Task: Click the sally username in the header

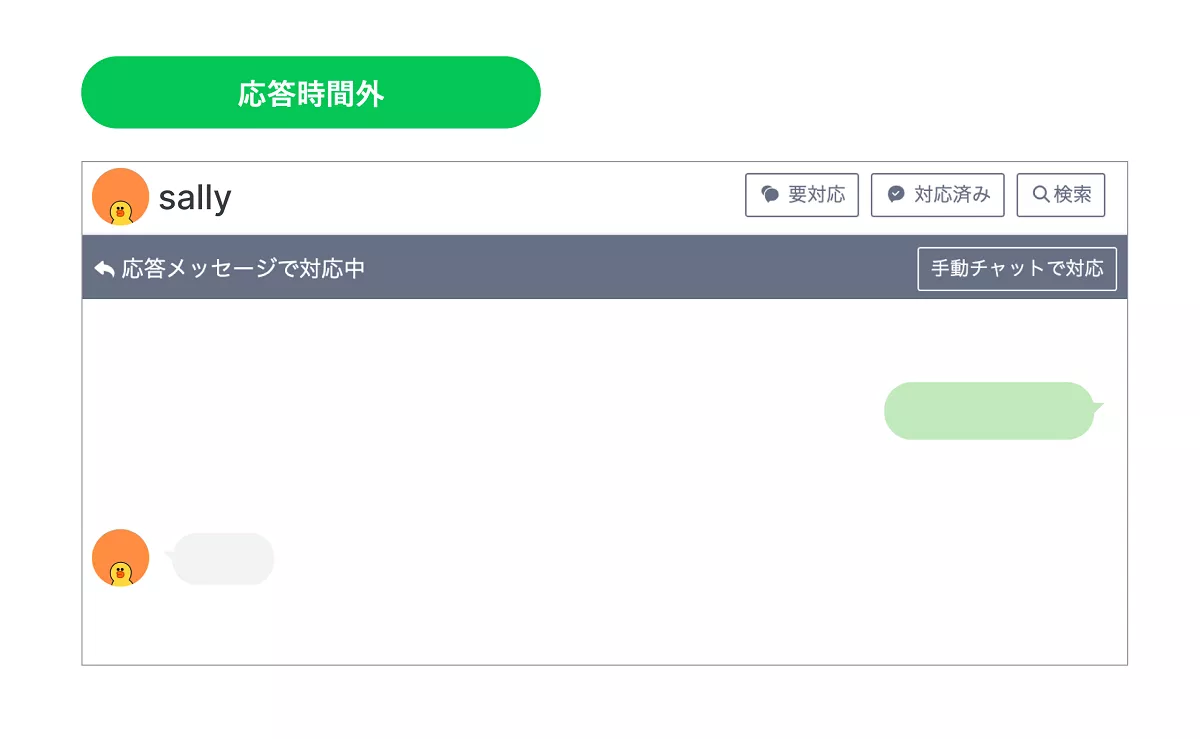Action: click(x=195, y=198)
